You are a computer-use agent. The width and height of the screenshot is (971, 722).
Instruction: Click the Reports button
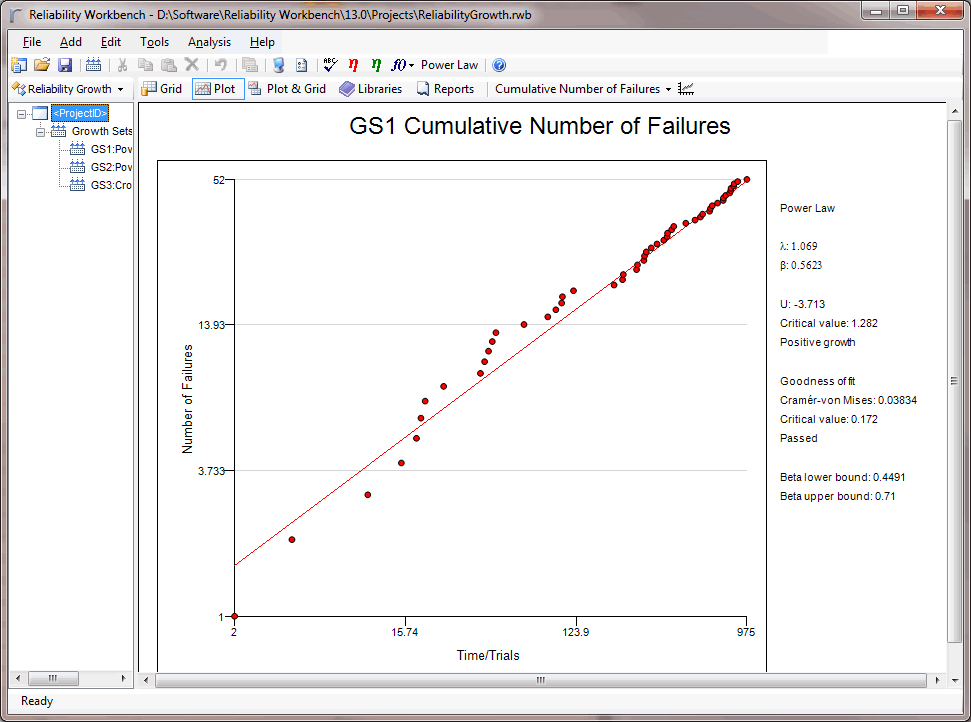coord(445,89)
